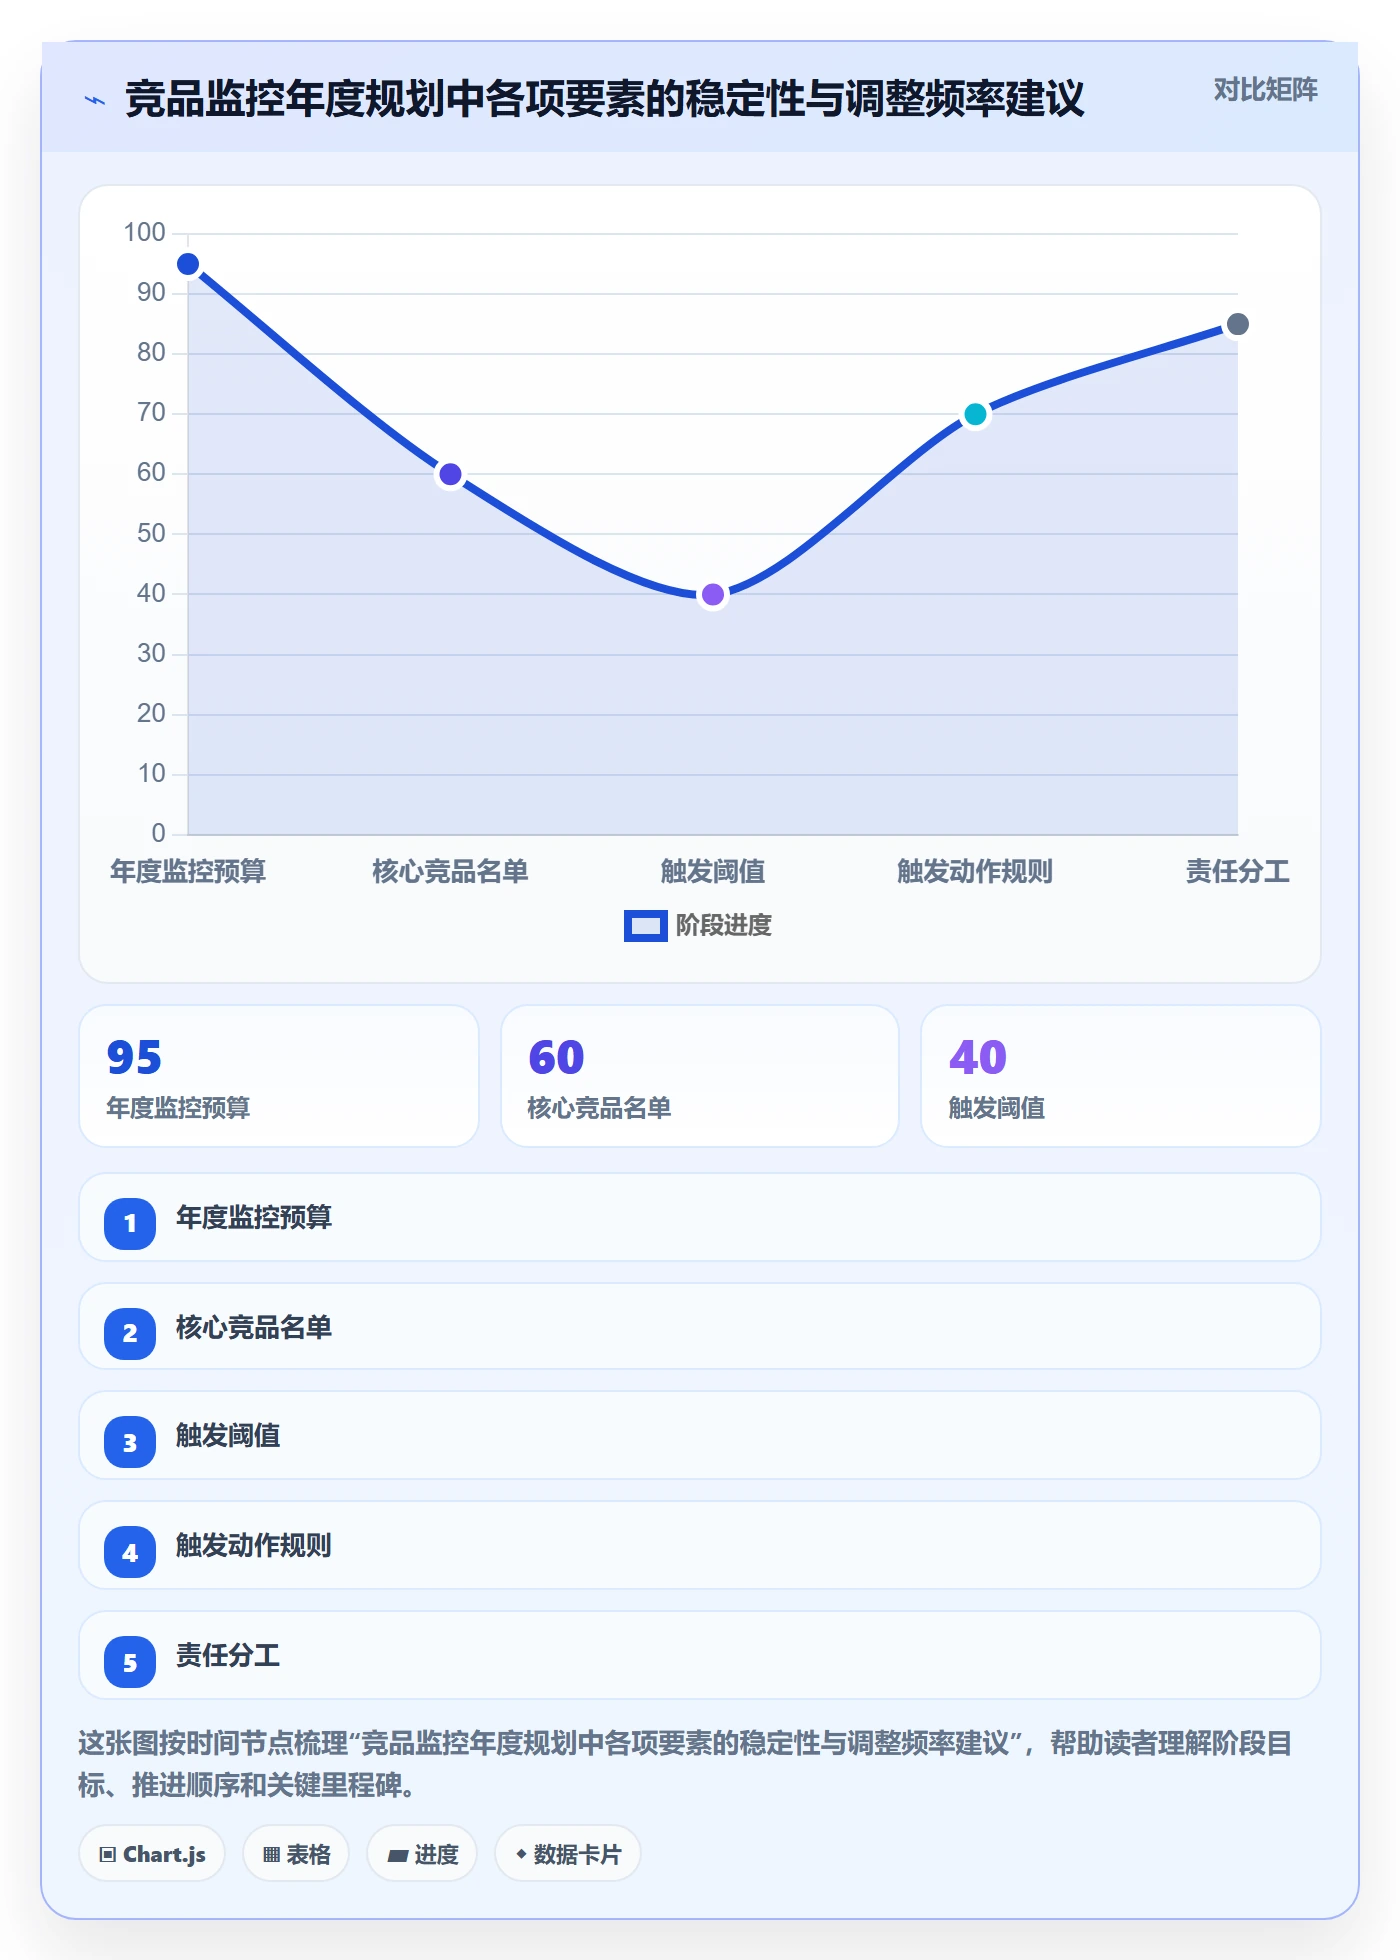Click the 表格 tag chip
Screen dimensions: 1400x1960
pyautogui.click(x=296, y=1854)
